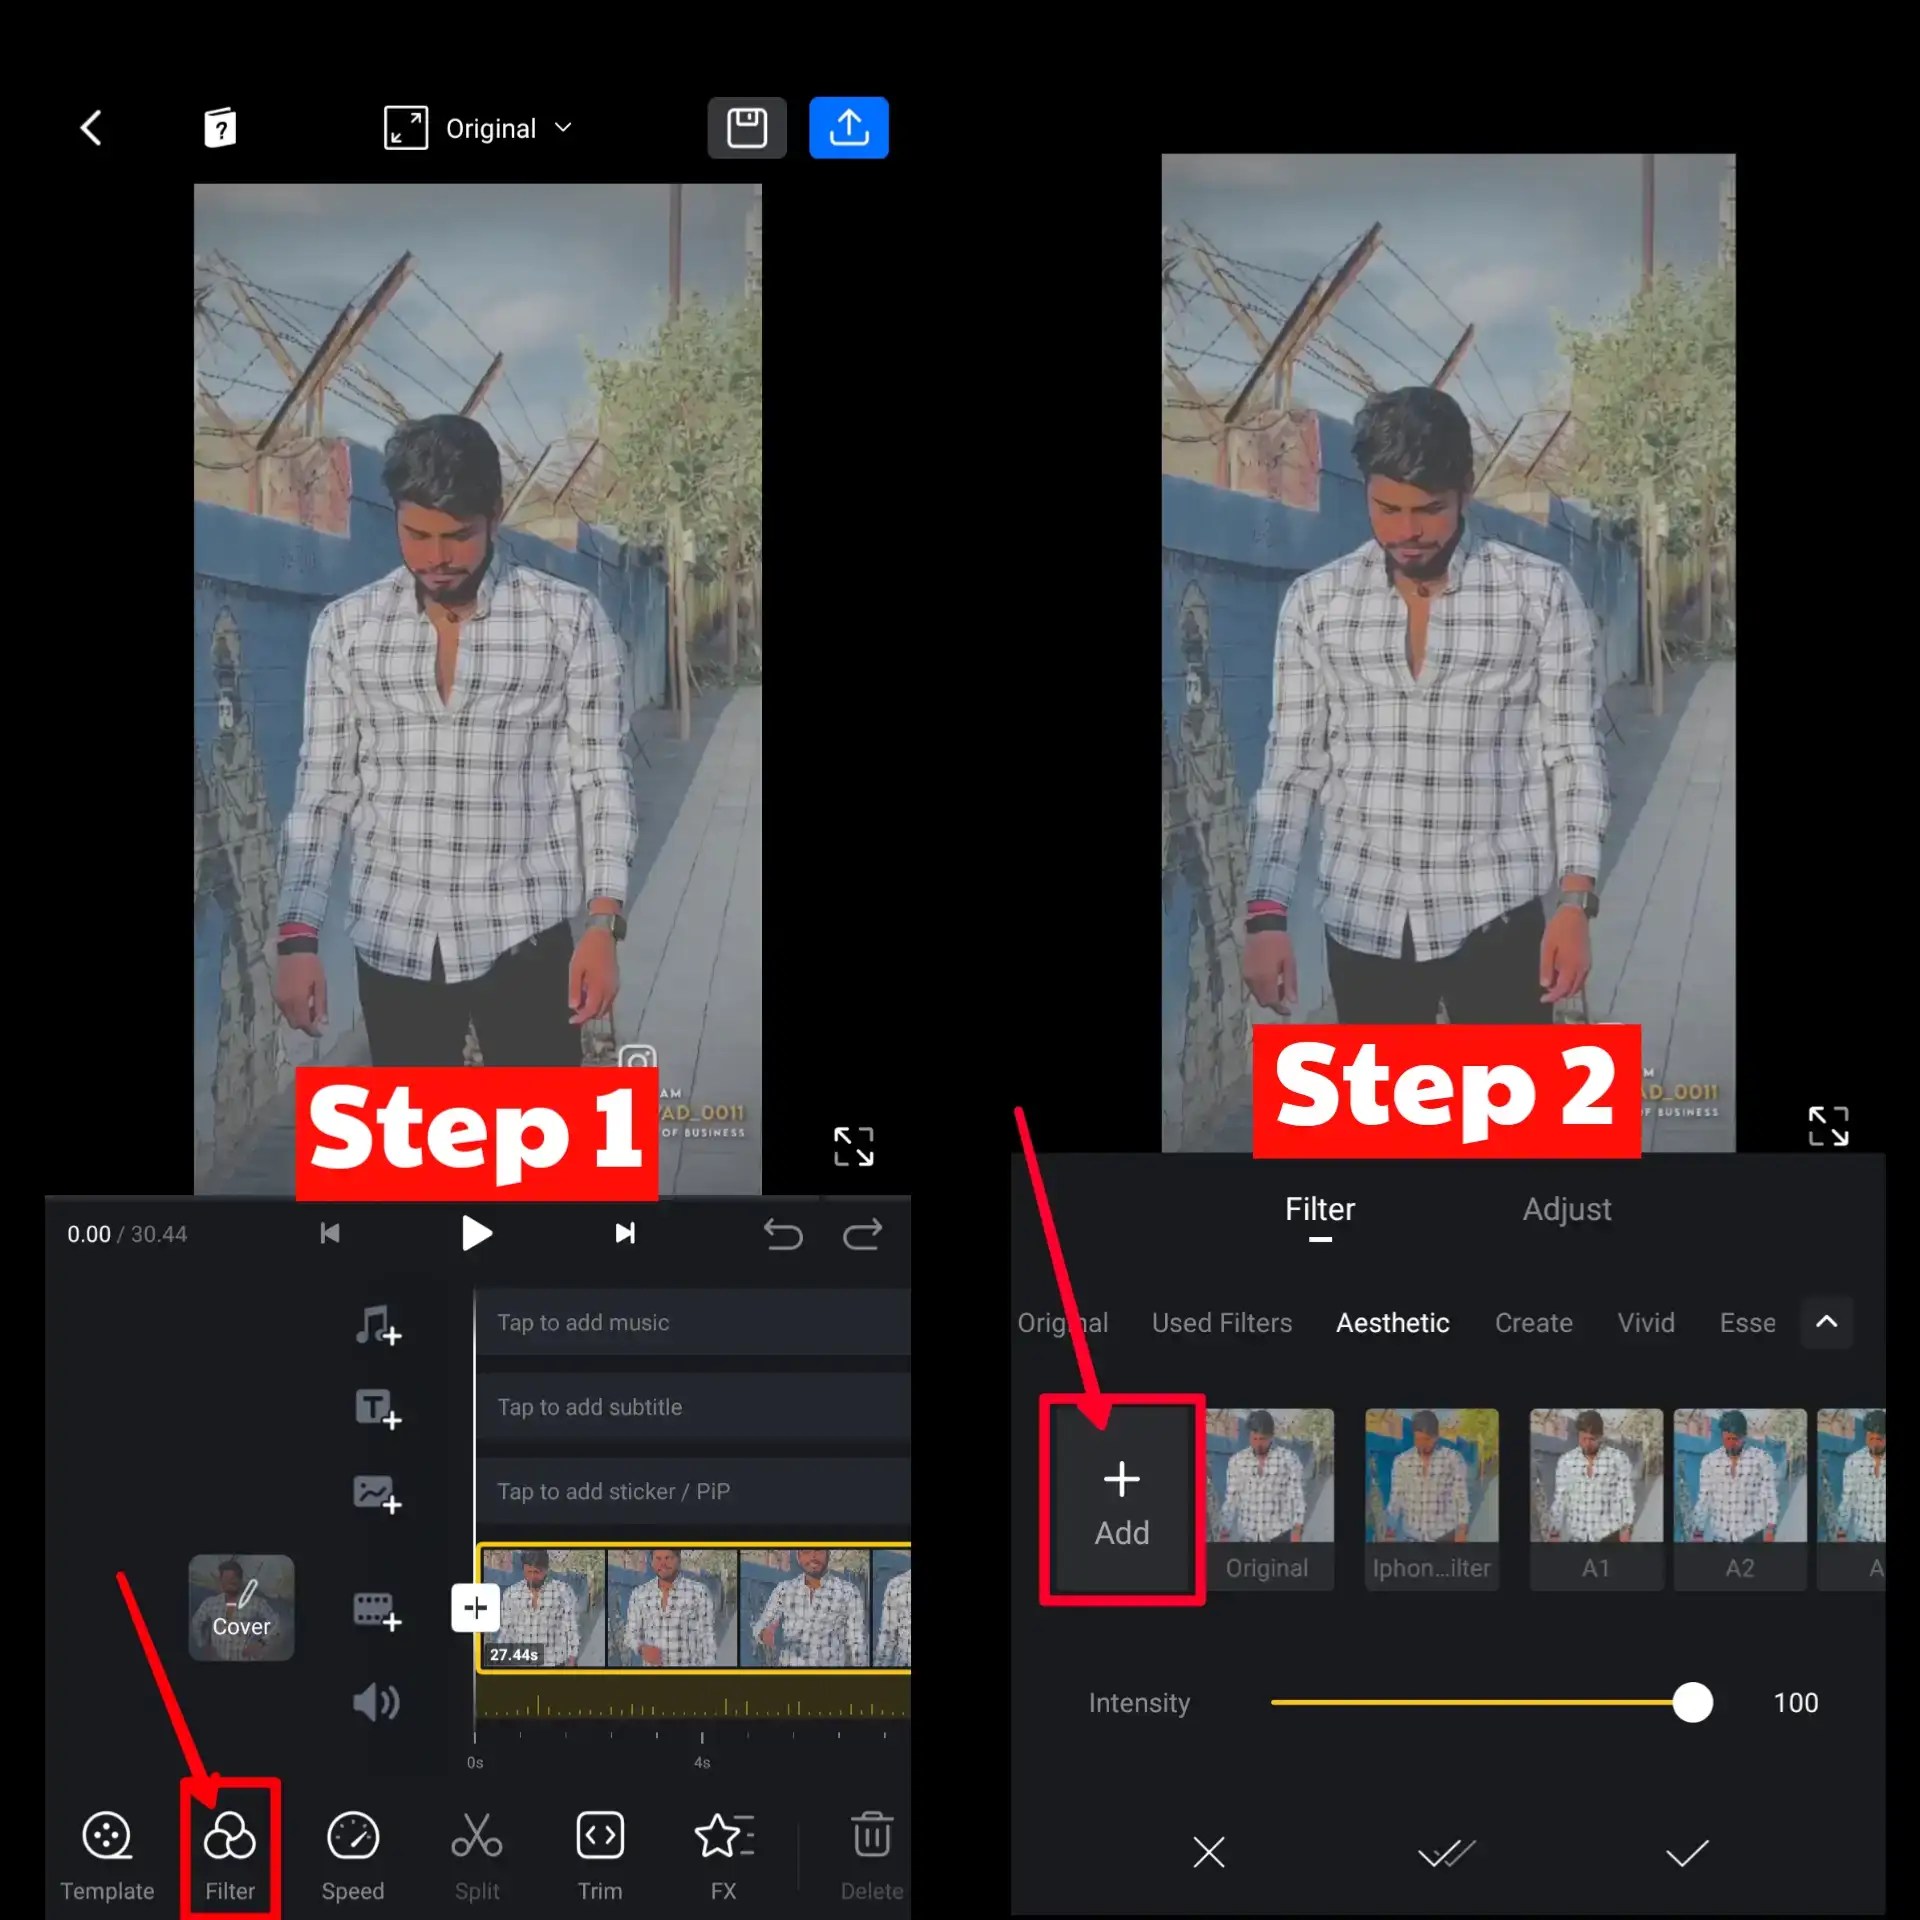The height and width of the screenshot is (1920, 1920).
Task: Toggle fullscreen video preview
Action: (x=854, y=1147)
